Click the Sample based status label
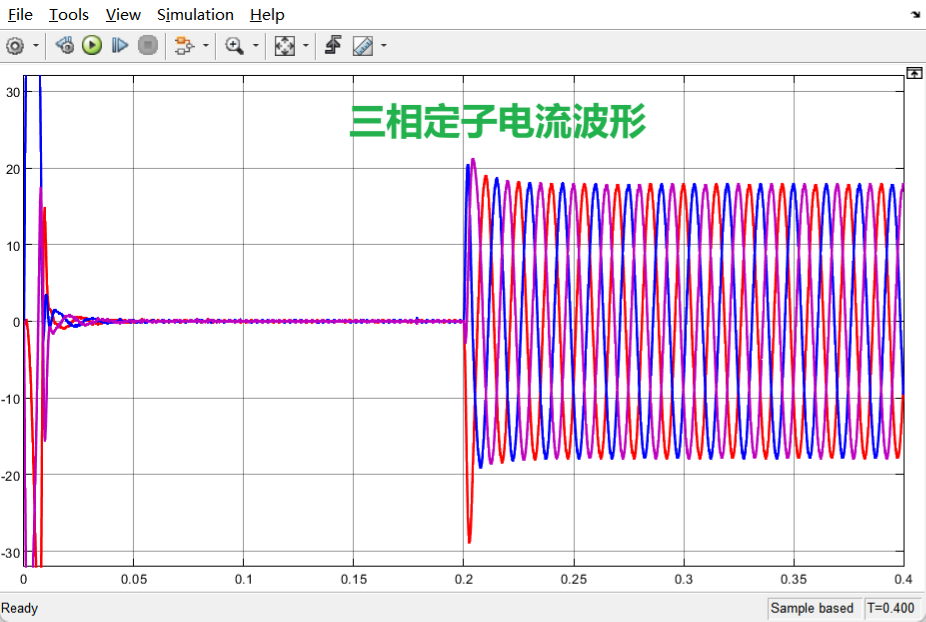Screen dimensions: 926x622 point(812,608)
